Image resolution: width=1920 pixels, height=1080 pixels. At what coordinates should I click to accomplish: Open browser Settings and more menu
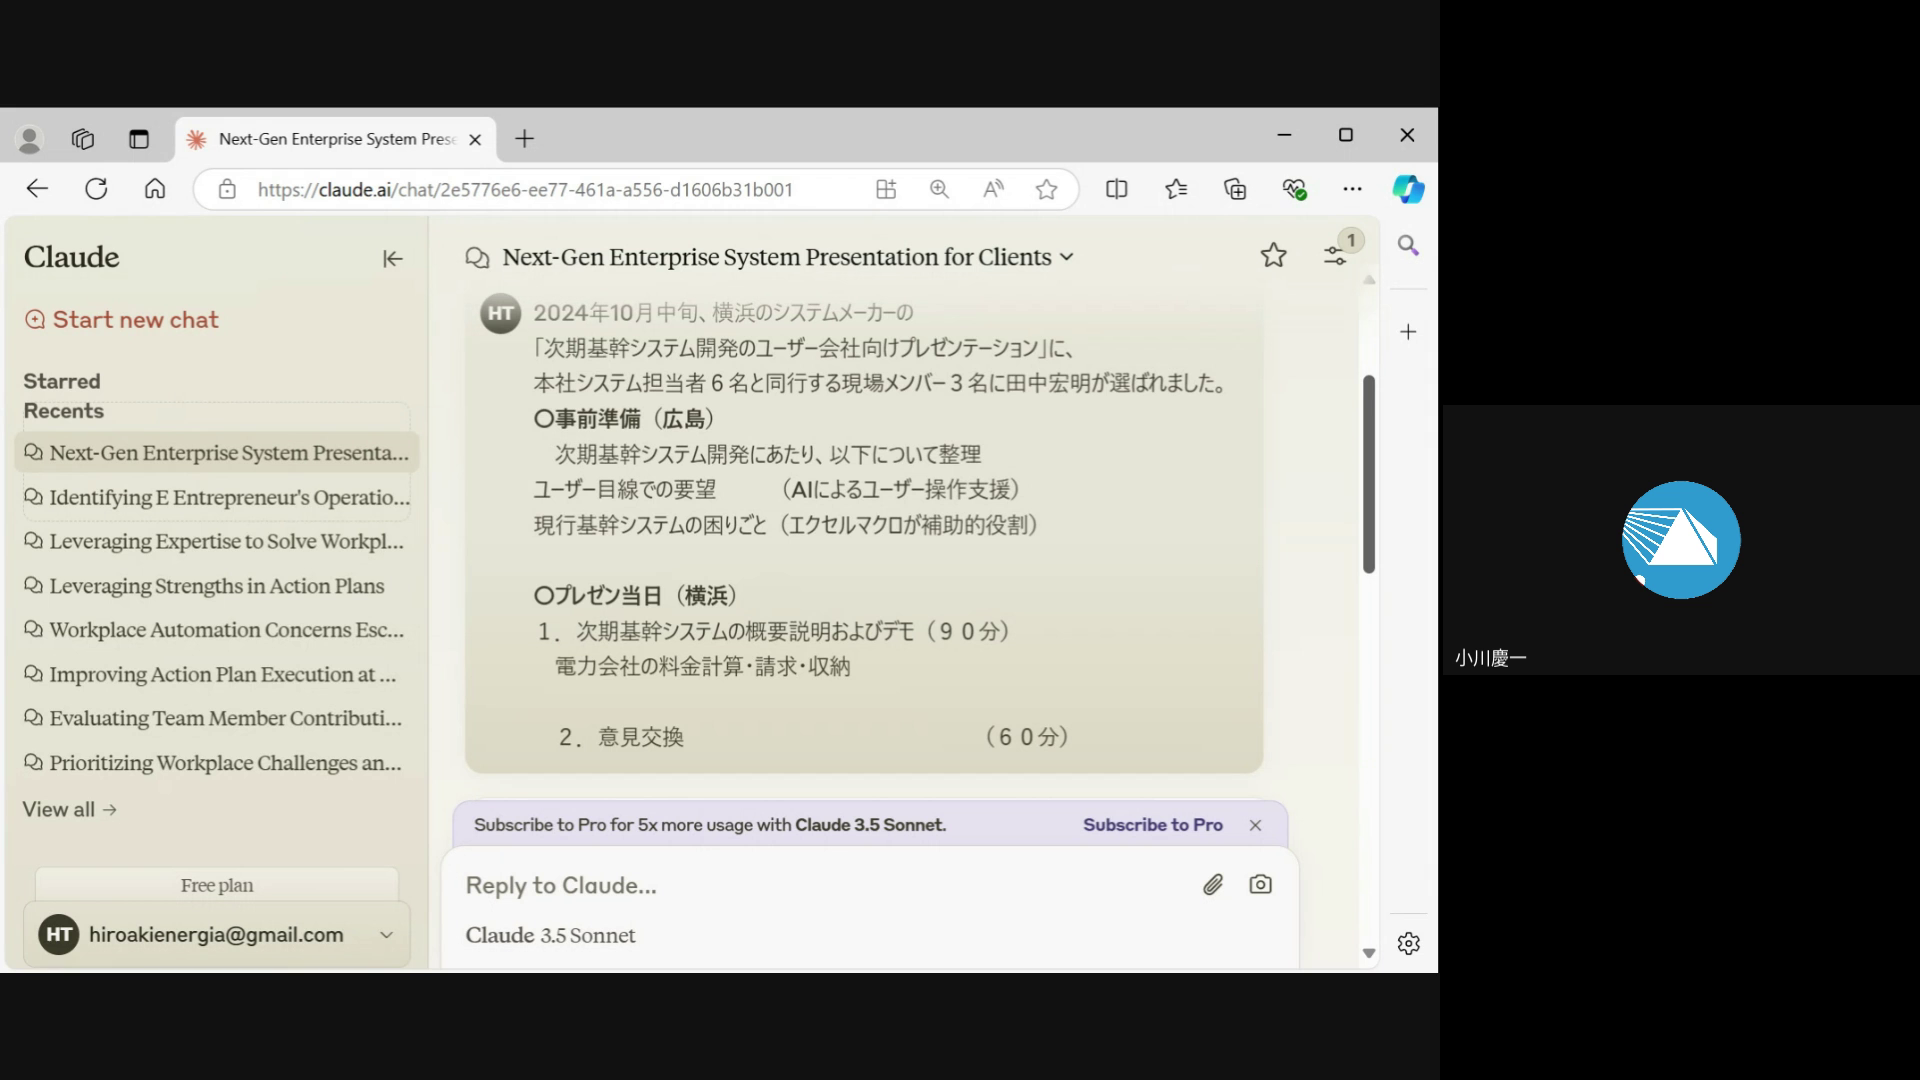pyautogui.click(x=1352, y=189)
